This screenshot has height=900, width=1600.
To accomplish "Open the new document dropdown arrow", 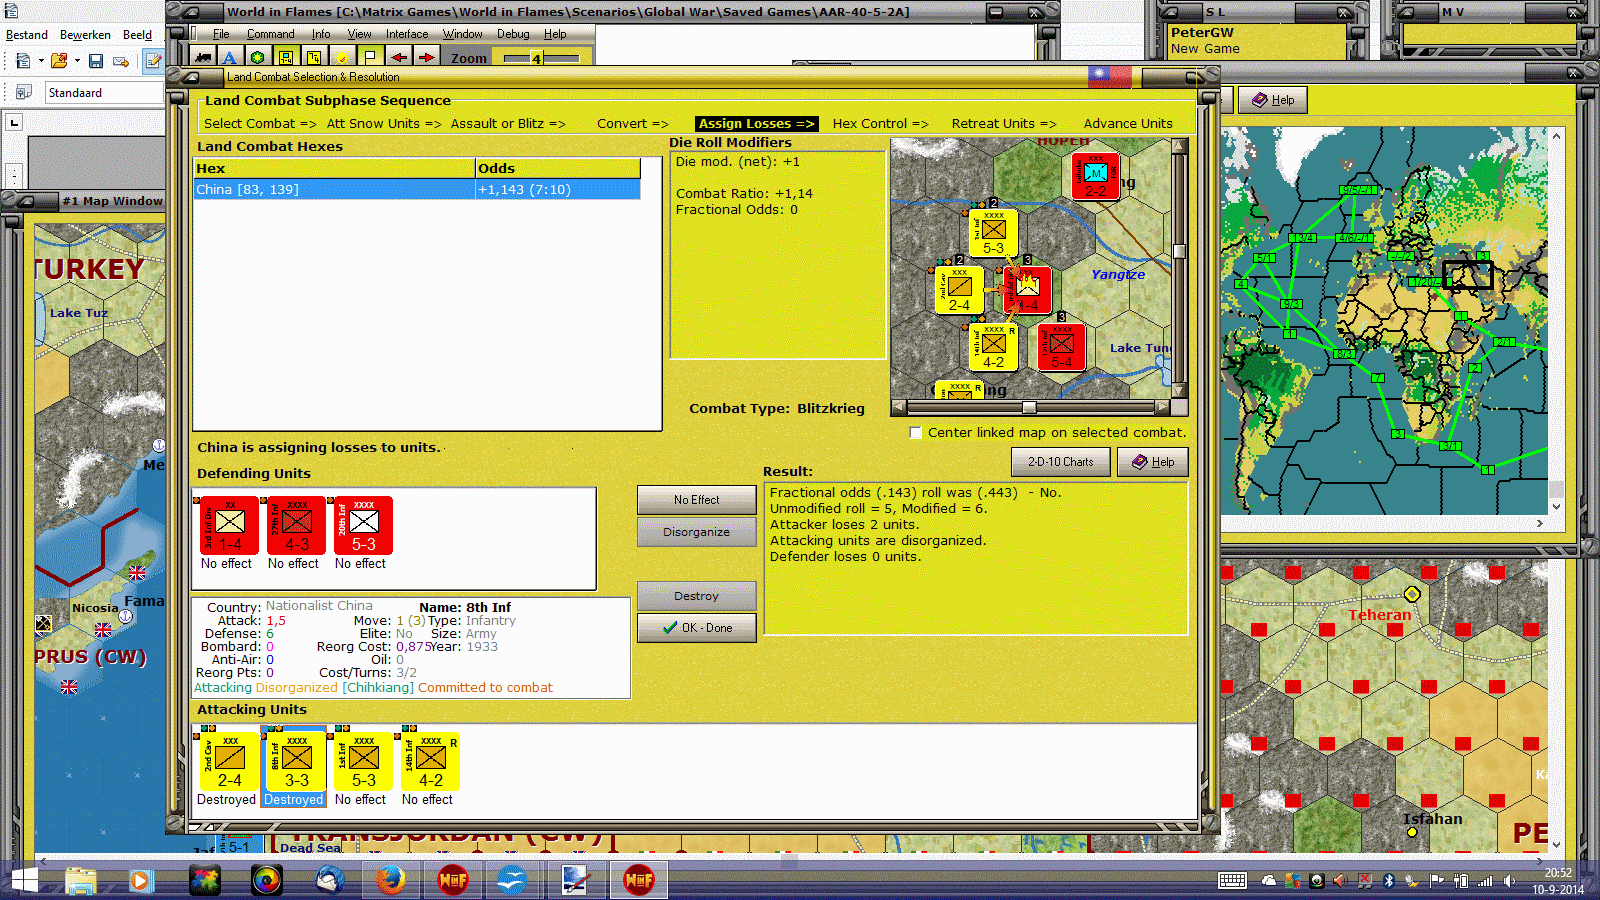I will click(41, 61).
